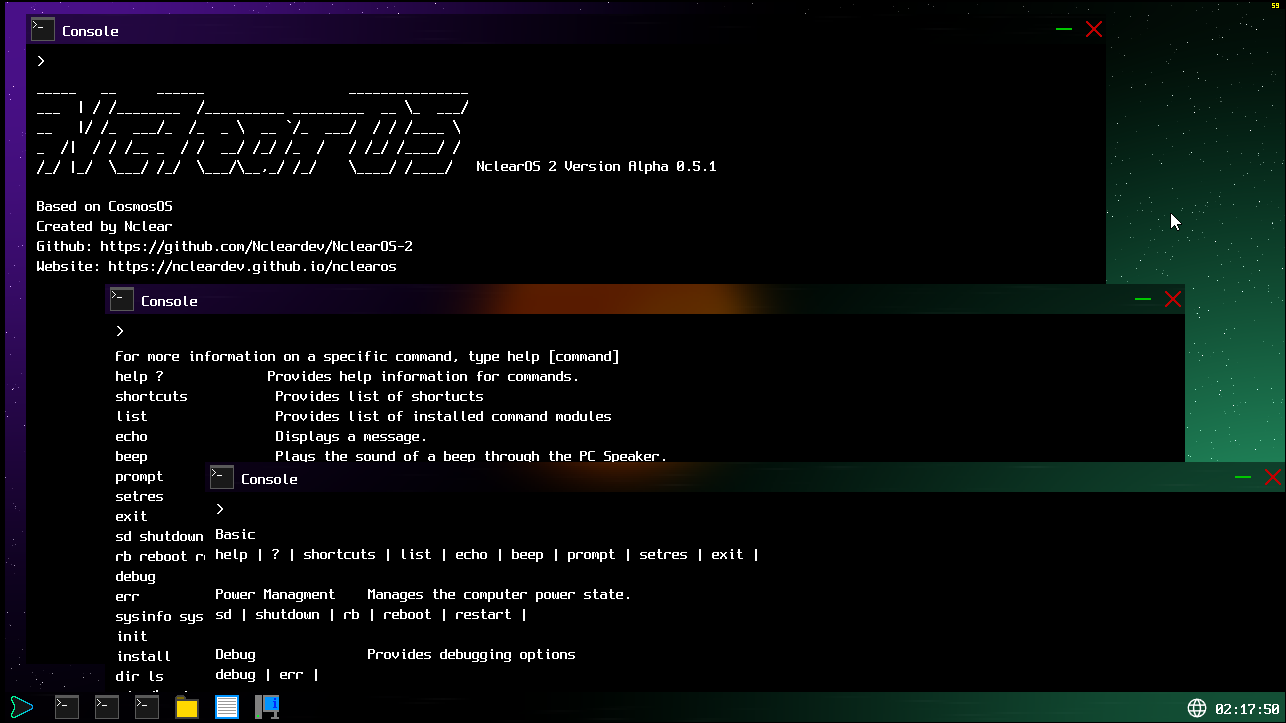1286x723 pixels.
Task: Minimize the console showing the NclearOS banner
Action: pos(1064,29)
